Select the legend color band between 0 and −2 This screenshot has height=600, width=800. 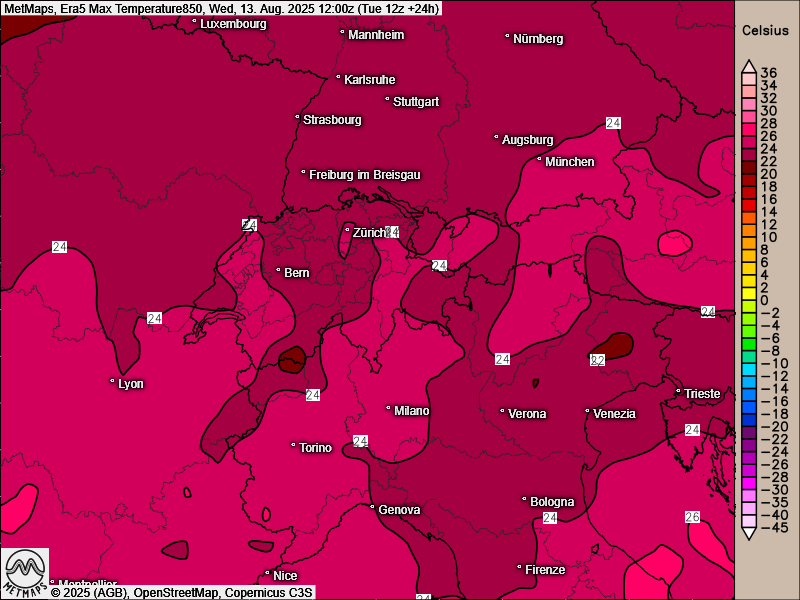pyautogui.click(x=748, y=307)
